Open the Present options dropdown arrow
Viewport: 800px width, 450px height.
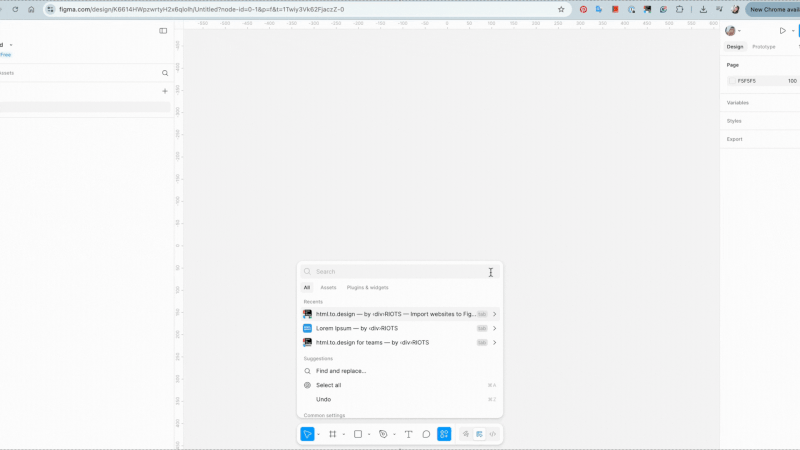pyautogui.click(x=793, y=31)
